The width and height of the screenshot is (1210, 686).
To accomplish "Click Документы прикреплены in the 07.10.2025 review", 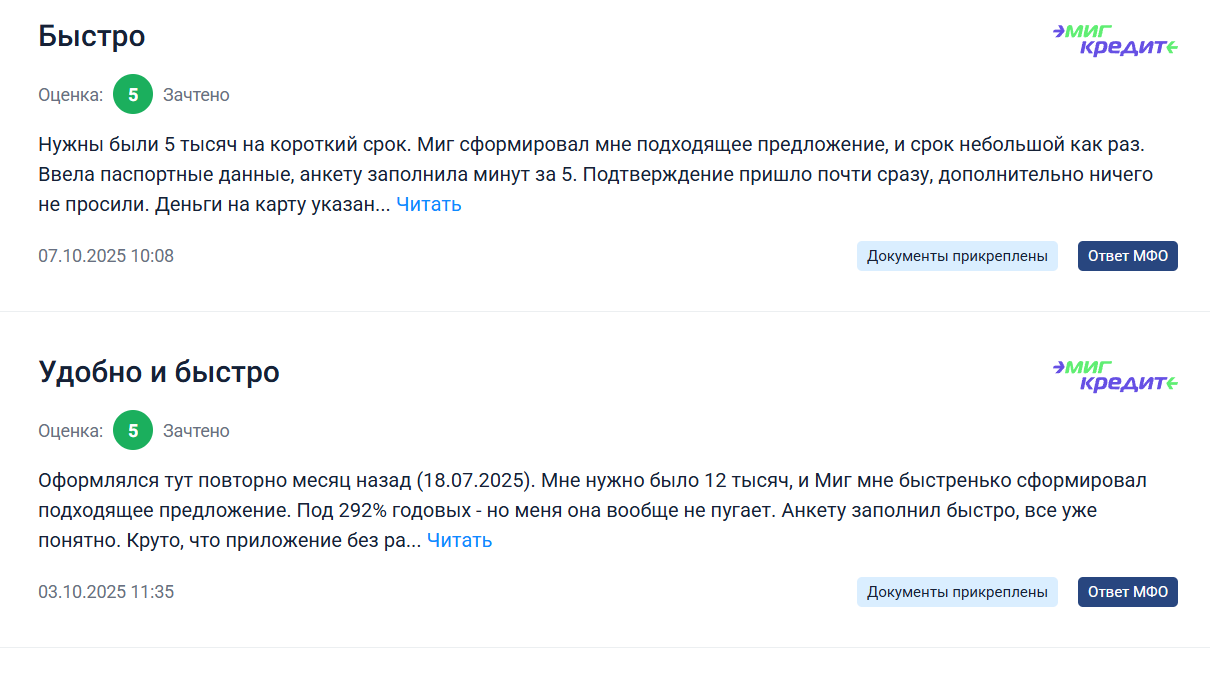I will point(957,256).
